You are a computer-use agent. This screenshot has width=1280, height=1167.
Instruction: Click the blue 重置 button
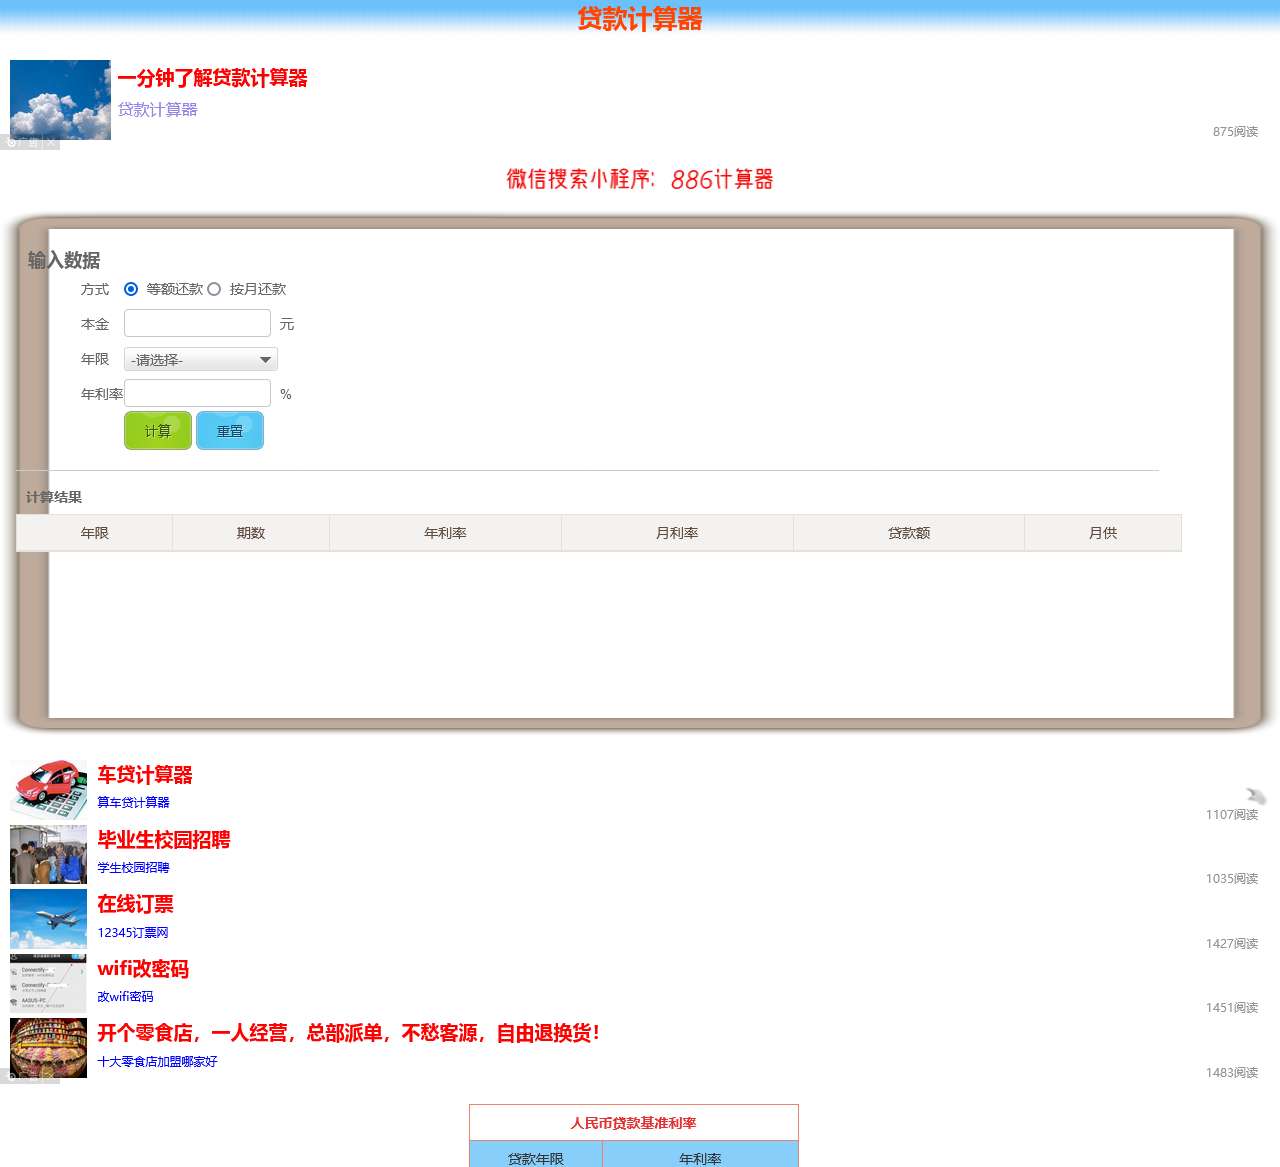pyautogui.click(x=230, y=431)
